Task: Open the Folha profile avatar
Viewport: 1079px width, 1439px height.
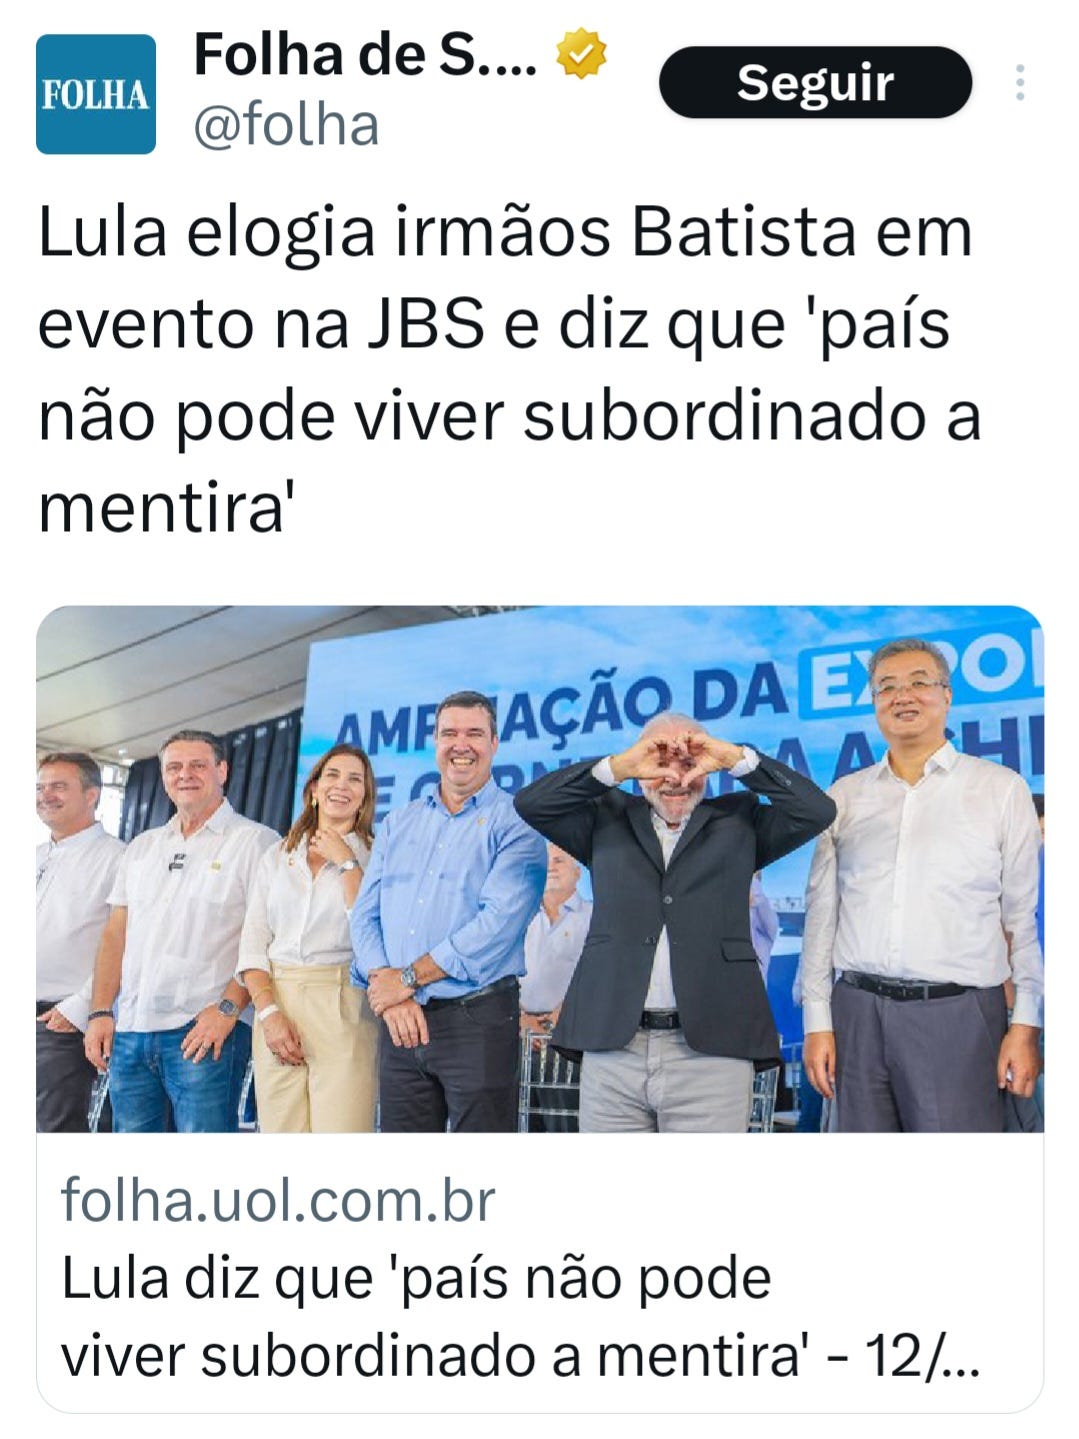Action: click(96, 94)
